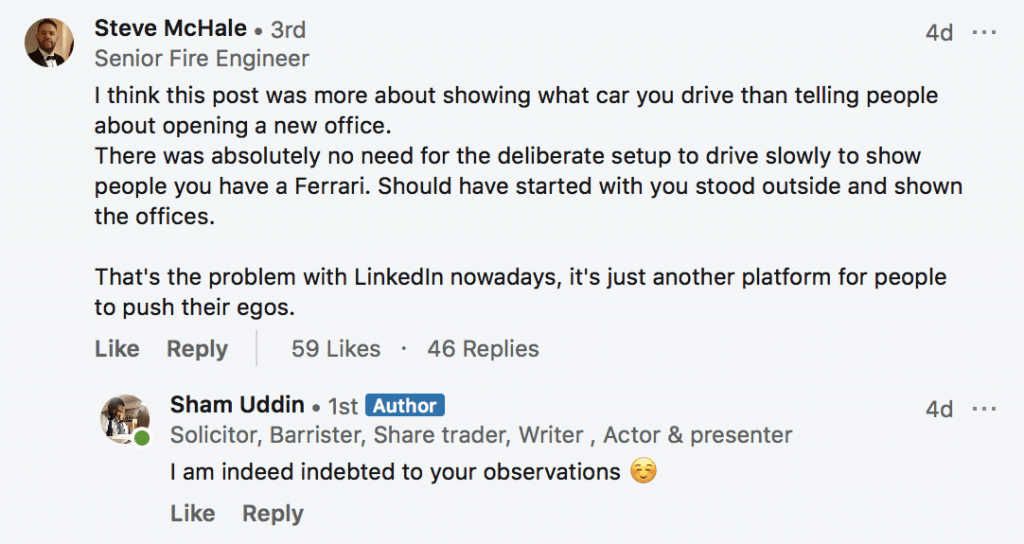Click the smiling emoji in Sham's reply

click(643, 471)
